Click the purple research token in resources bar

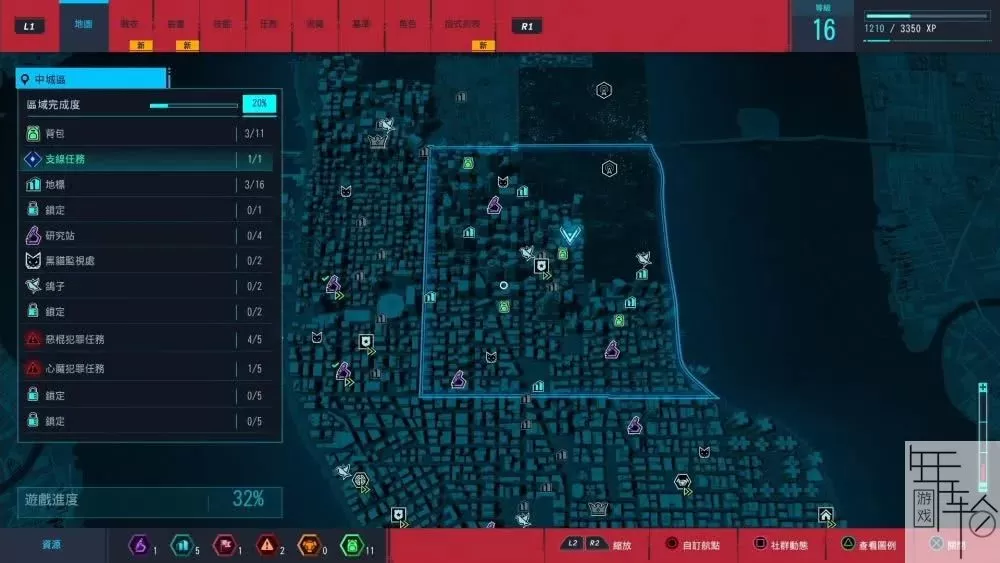[x=140, y=545]
